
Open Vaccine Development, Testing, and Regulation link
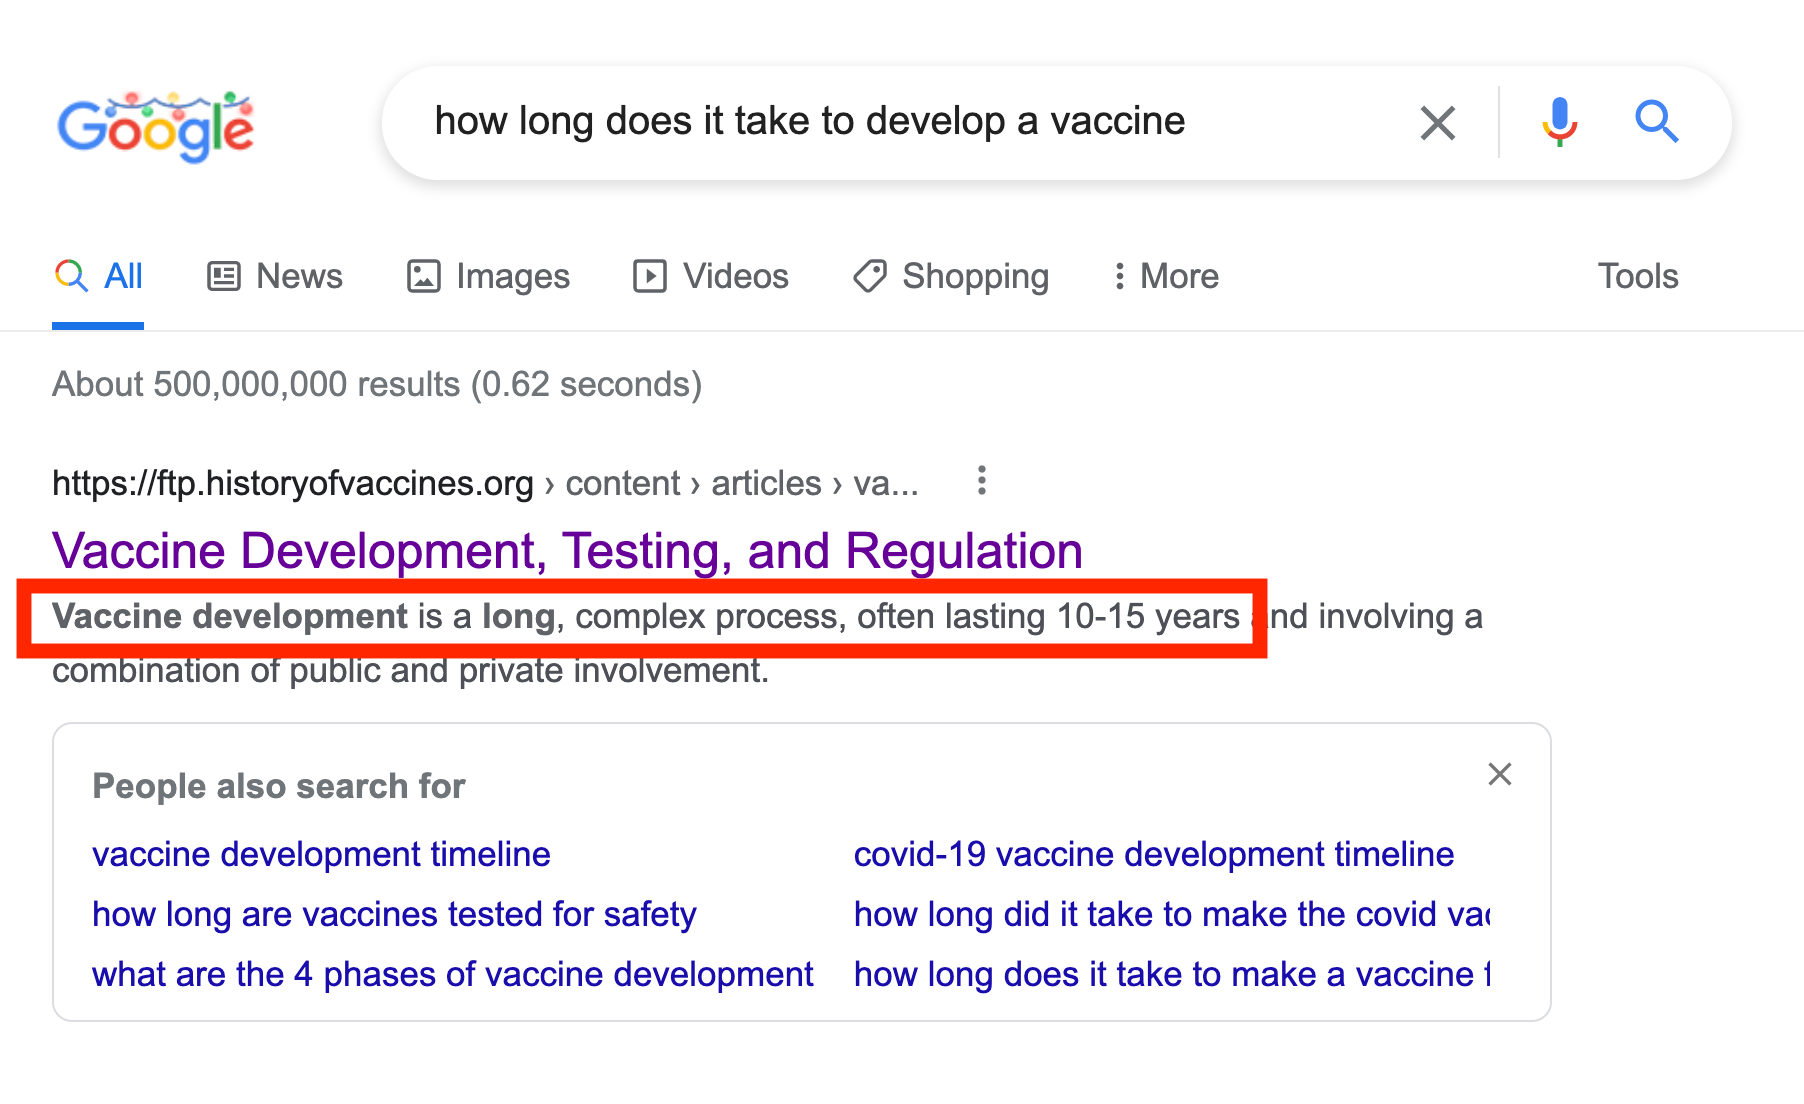[567, 551]
